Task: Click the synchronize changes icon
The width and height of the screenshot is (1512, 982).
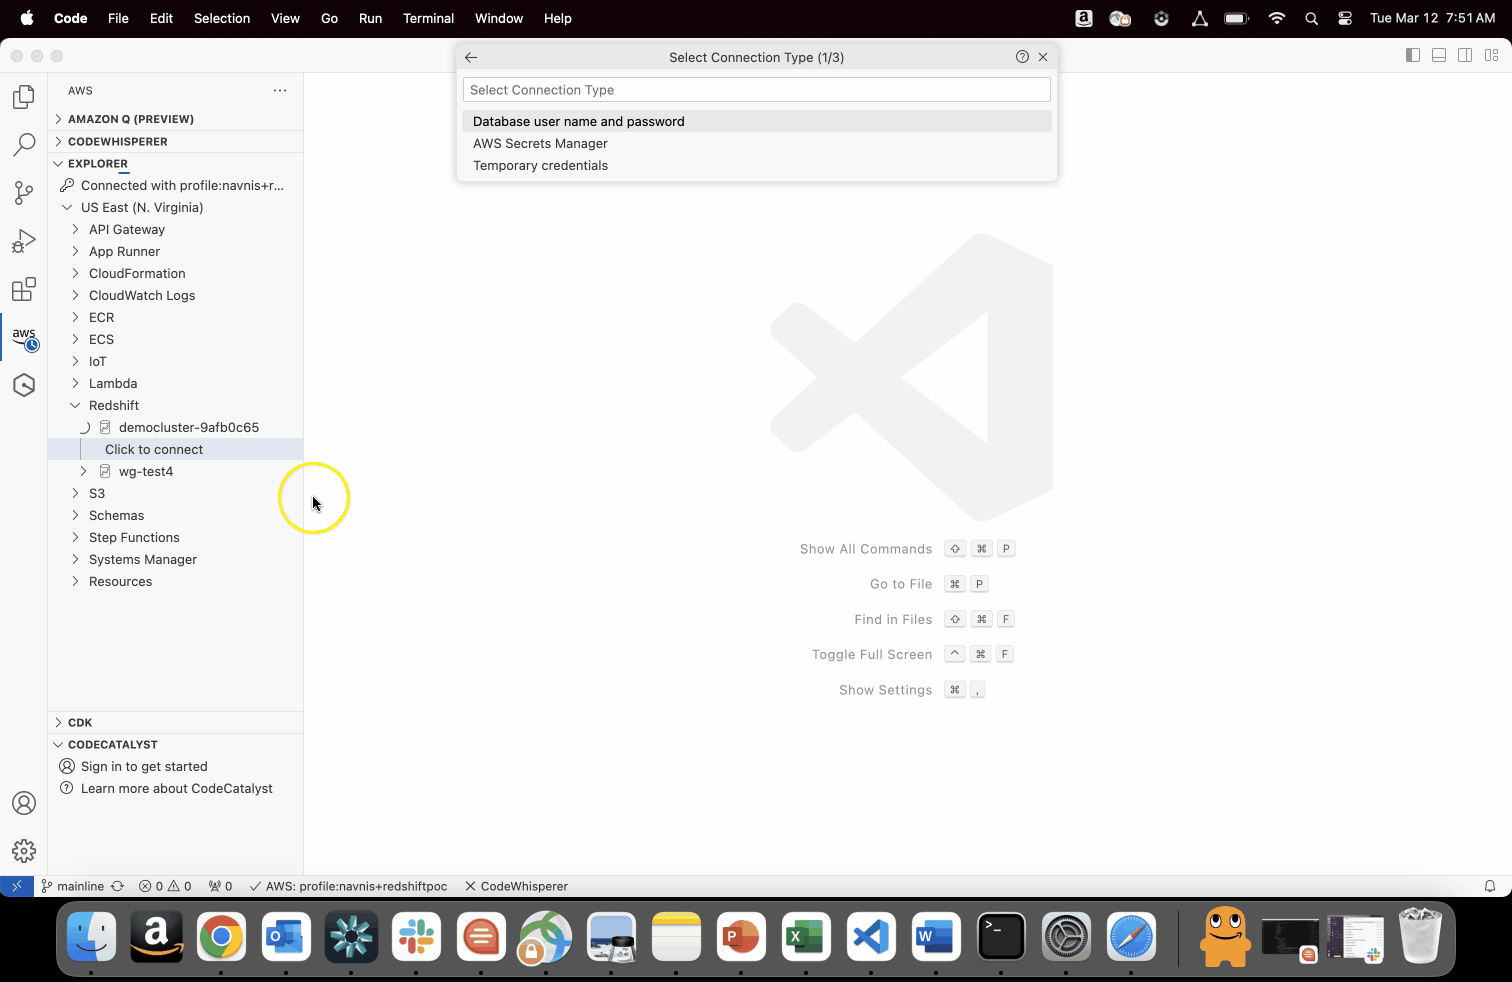Action: (x=117, y=886)
